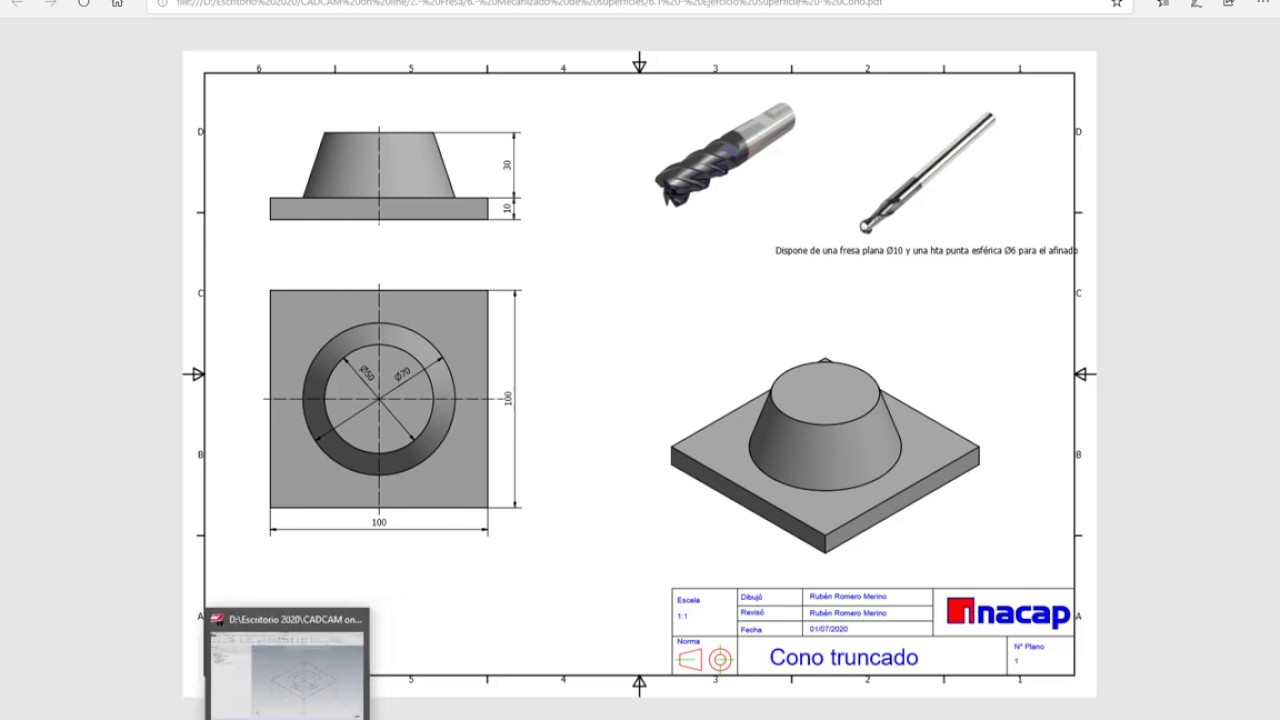The image size is (1280, 720).
Task: Click the flat end mill tool image
Action: click(x=725, y=154)
